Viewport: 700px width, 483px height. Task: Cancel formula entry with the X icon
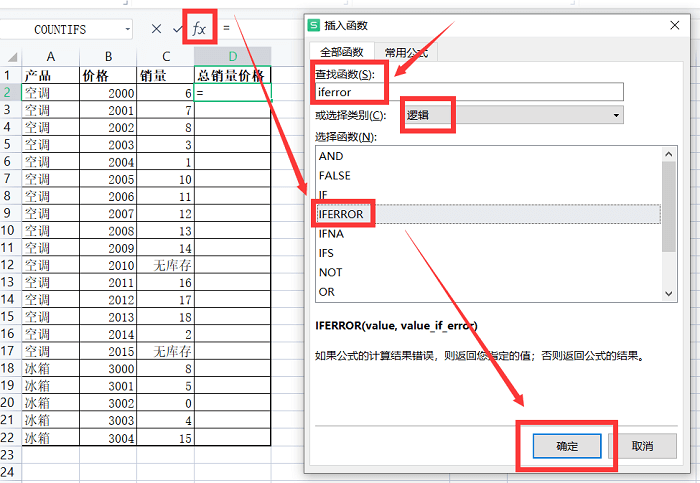156,29
